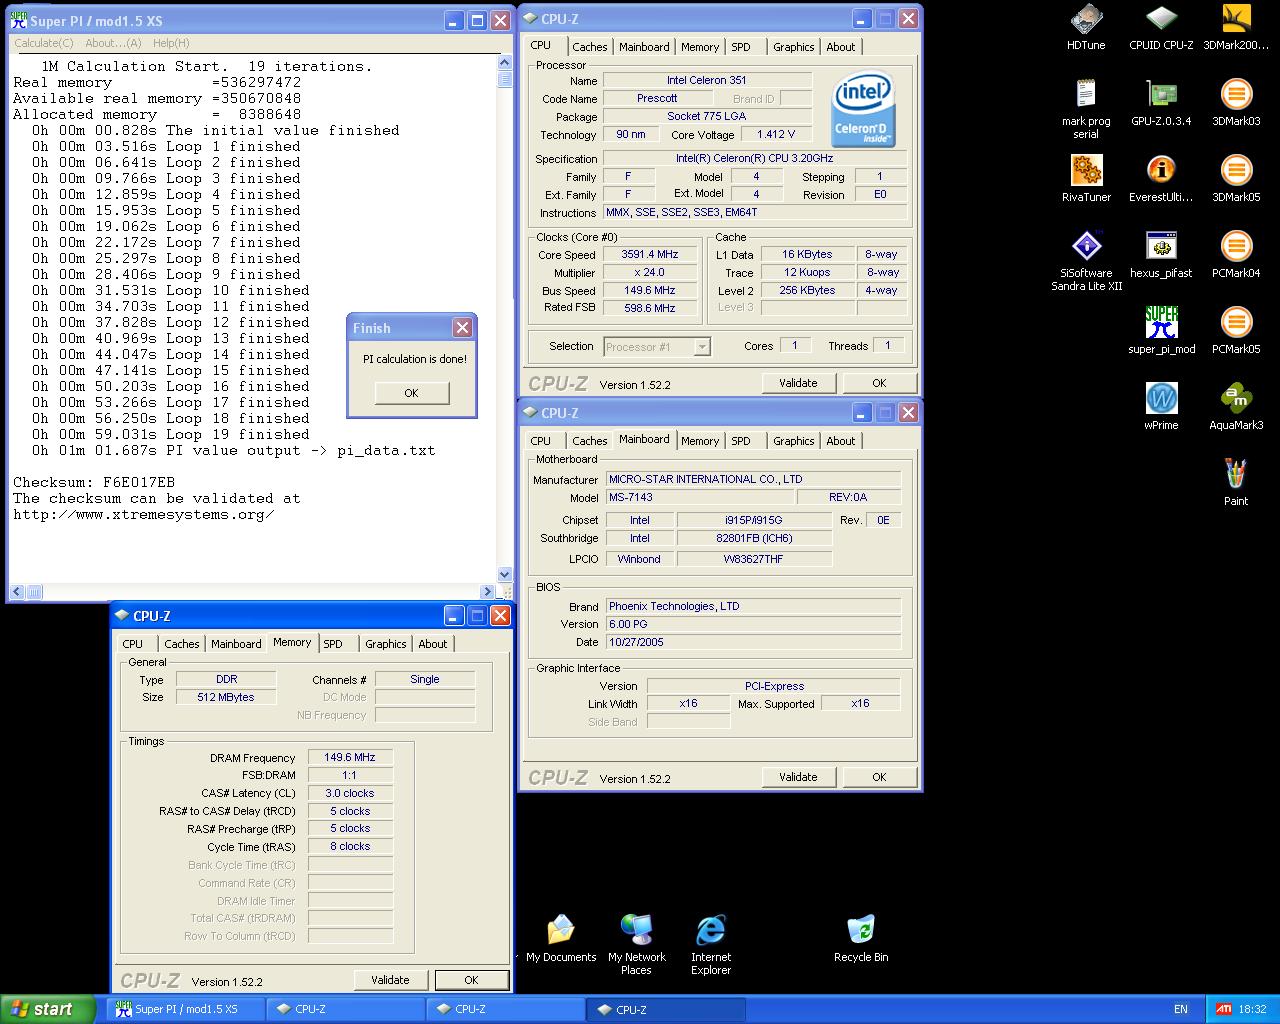1280x1024 pixels.
Task: Open My Network Places icon
Action: [636, 945]
